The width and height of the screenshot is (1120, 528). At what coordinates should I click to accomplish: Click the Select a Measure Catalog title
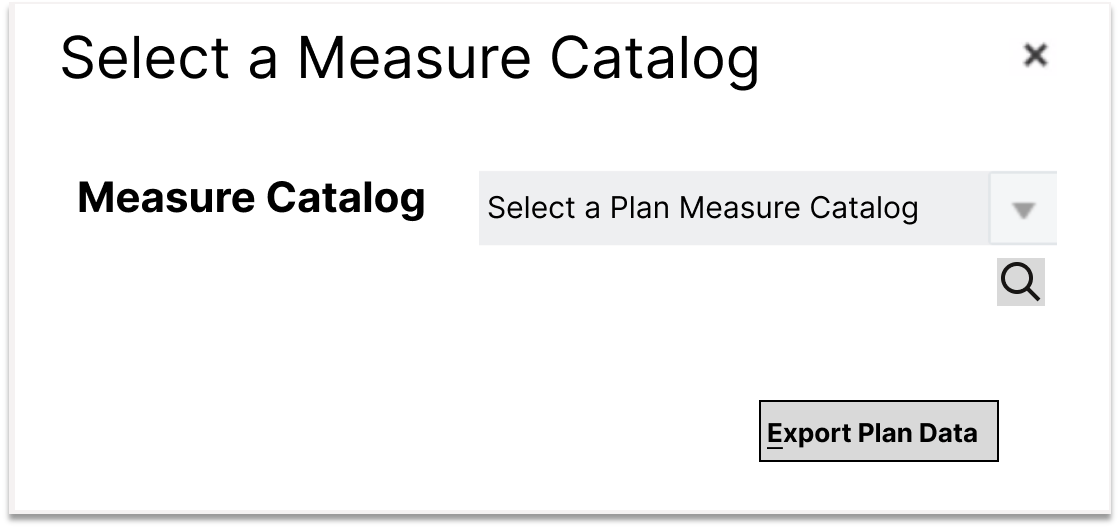(x=410, y=59)
